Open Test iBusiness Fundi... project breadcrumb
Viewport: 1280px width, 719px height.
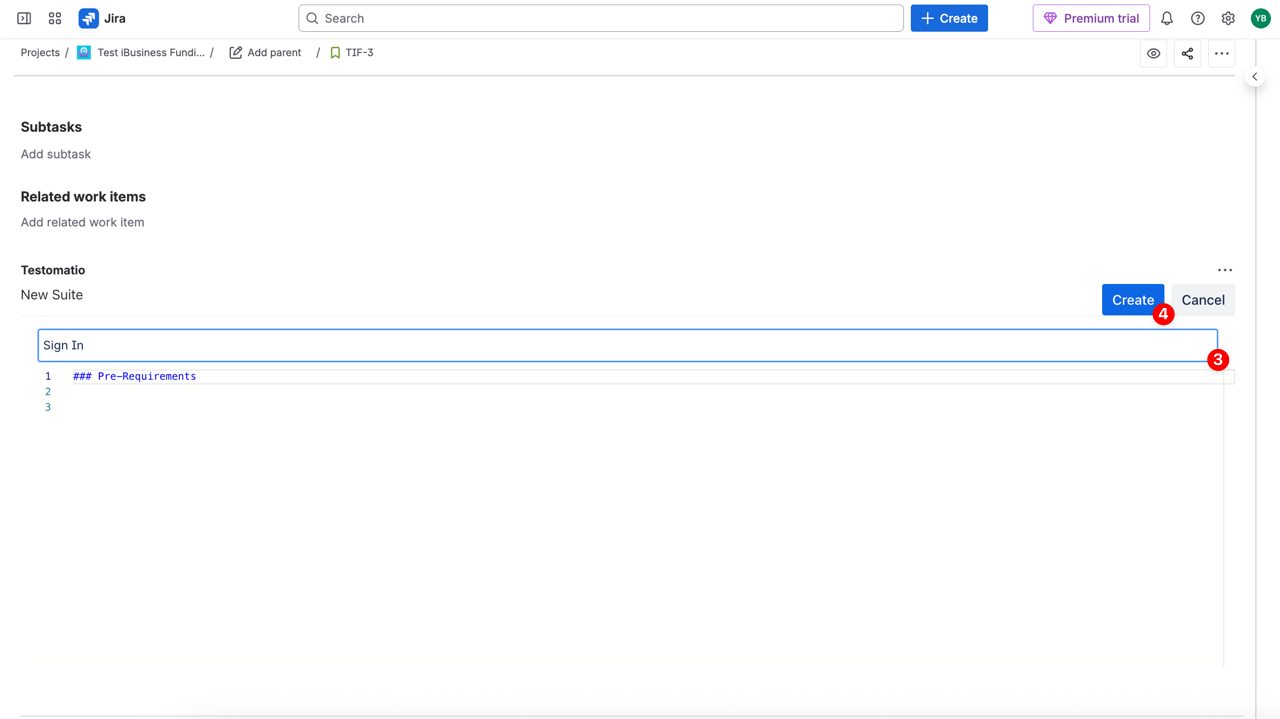[150, 53]
